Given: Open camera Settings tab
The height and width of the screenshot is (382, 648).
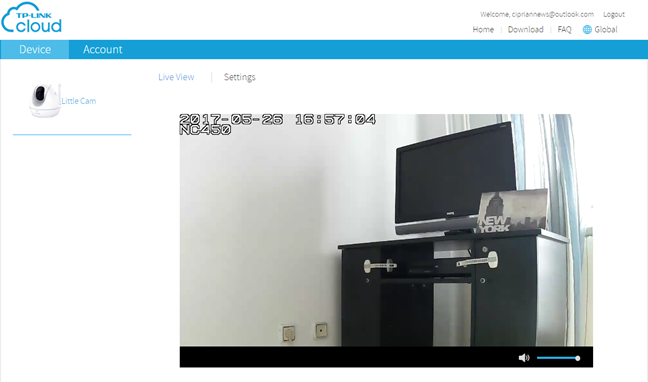Looking at the screenshot, I should coord(240,77).
